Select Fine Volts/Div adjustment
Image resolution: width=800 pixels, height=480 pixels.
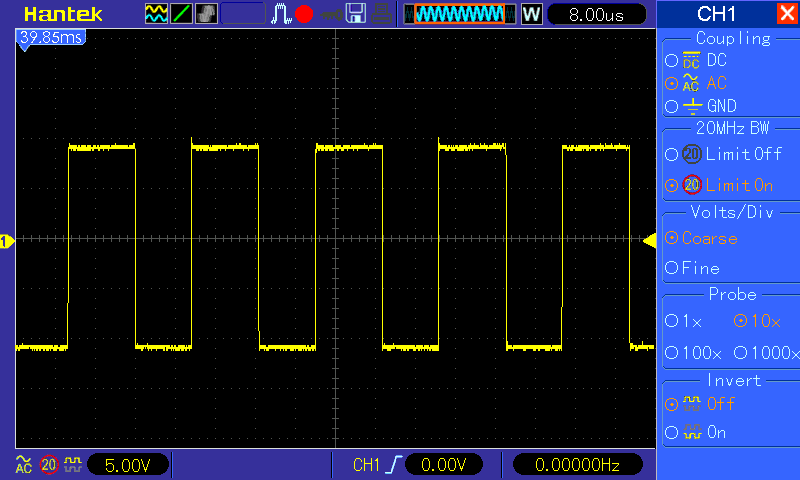pyautogui.click(x=692, y=268)
